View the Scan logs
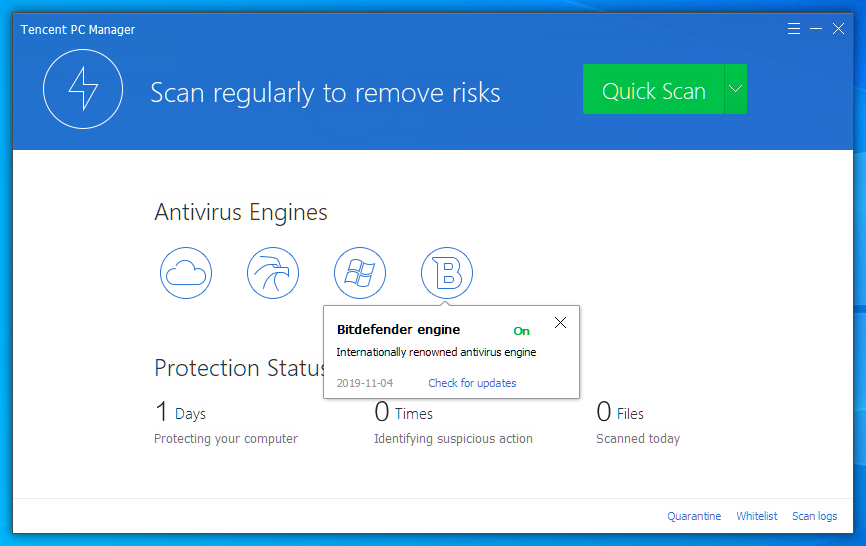Screen dimensions: 866x546 point(815,516)
